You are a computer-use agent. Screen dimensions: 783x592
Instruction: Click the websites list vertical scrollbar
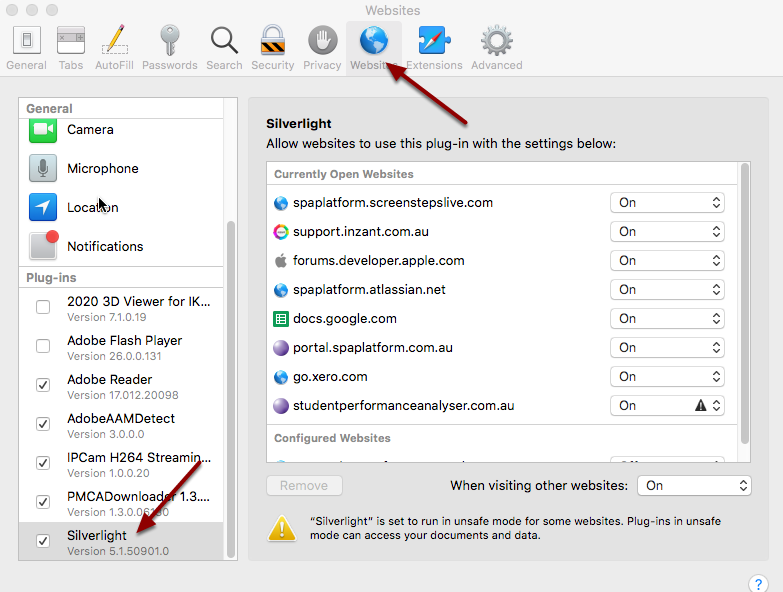pos(745,303)
